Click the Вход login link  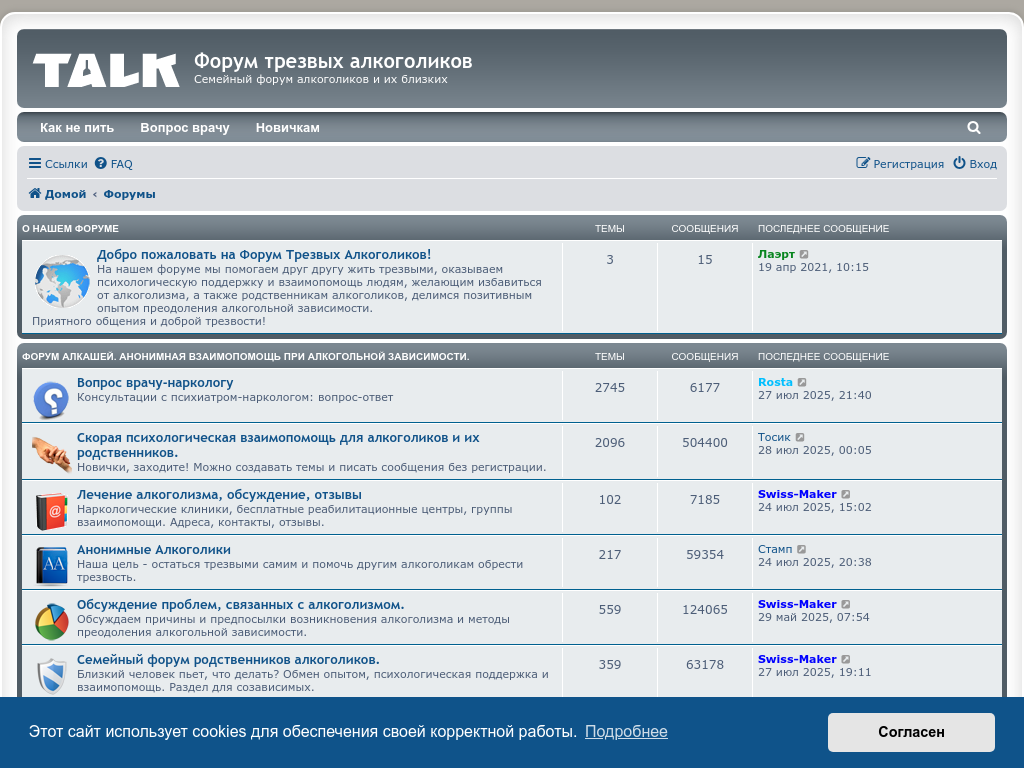coord(975,164)
